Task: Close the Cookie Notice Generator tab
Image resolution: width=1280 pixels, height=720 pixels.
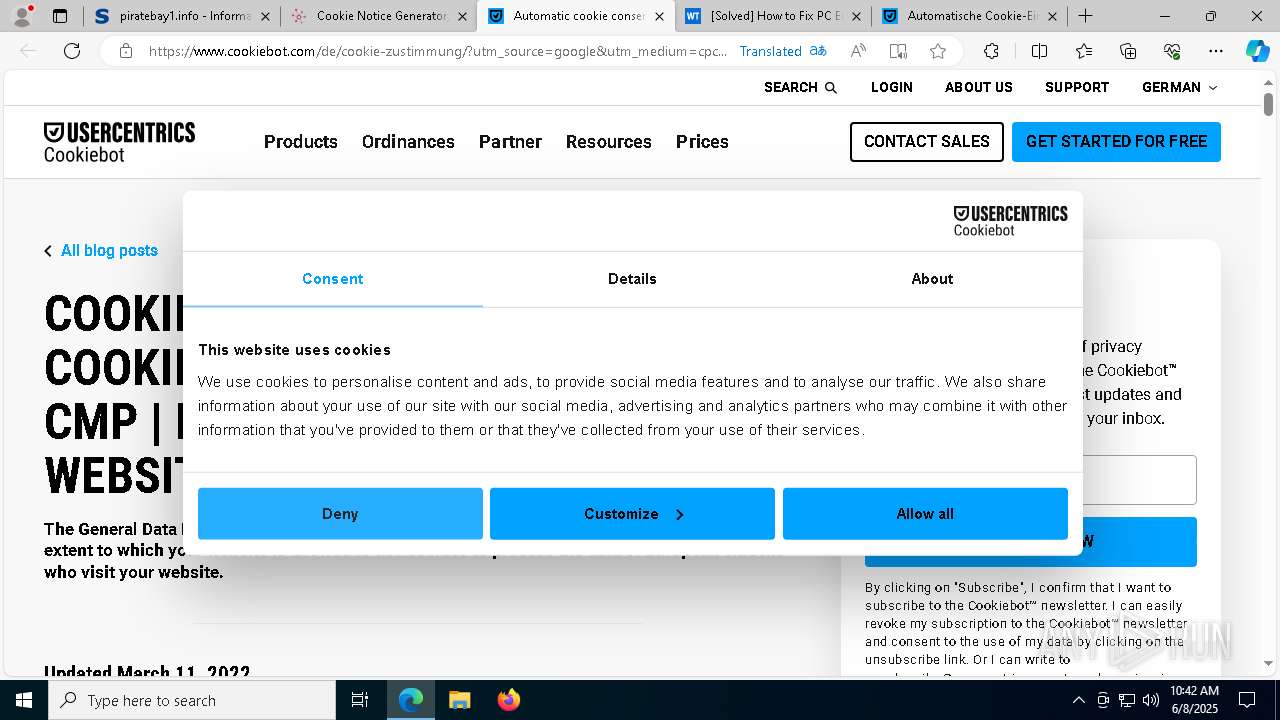Action: point(462,16)
